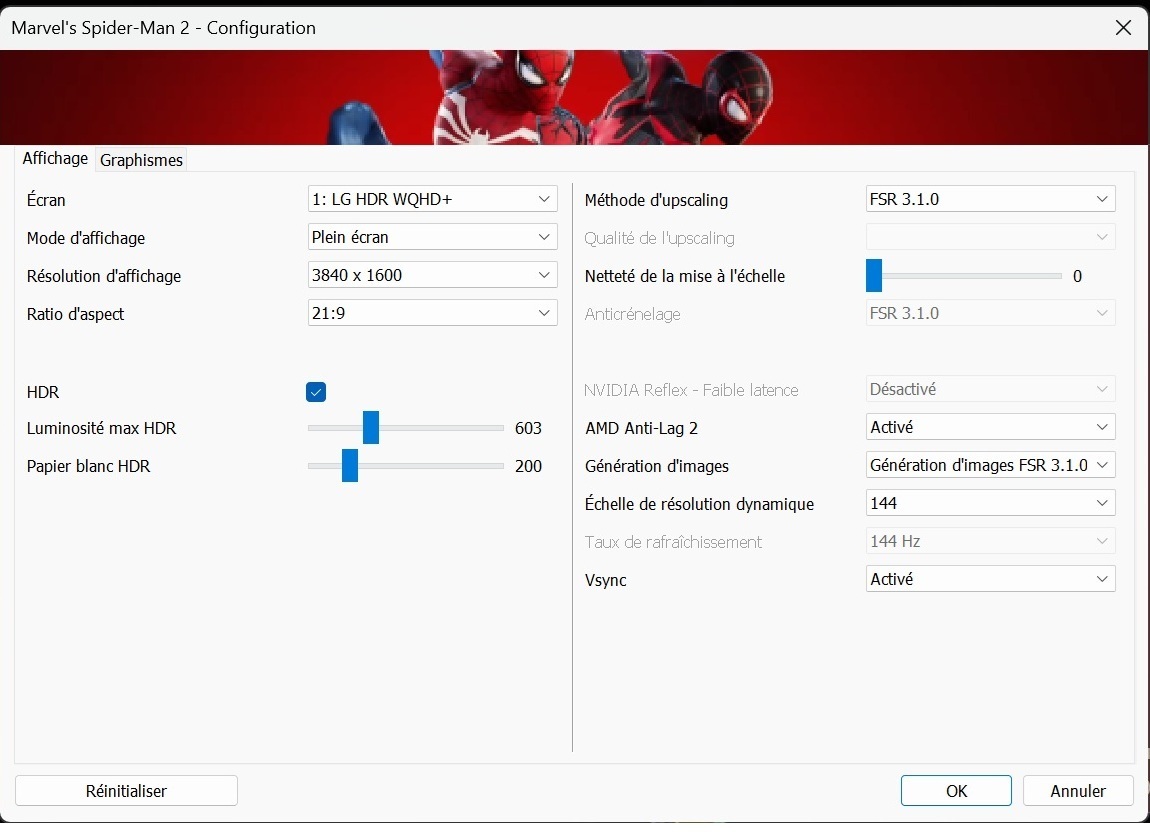Switch to the Graphismes tab
The width and height of the screenshot is (1150, 832).
coord(141,160)
